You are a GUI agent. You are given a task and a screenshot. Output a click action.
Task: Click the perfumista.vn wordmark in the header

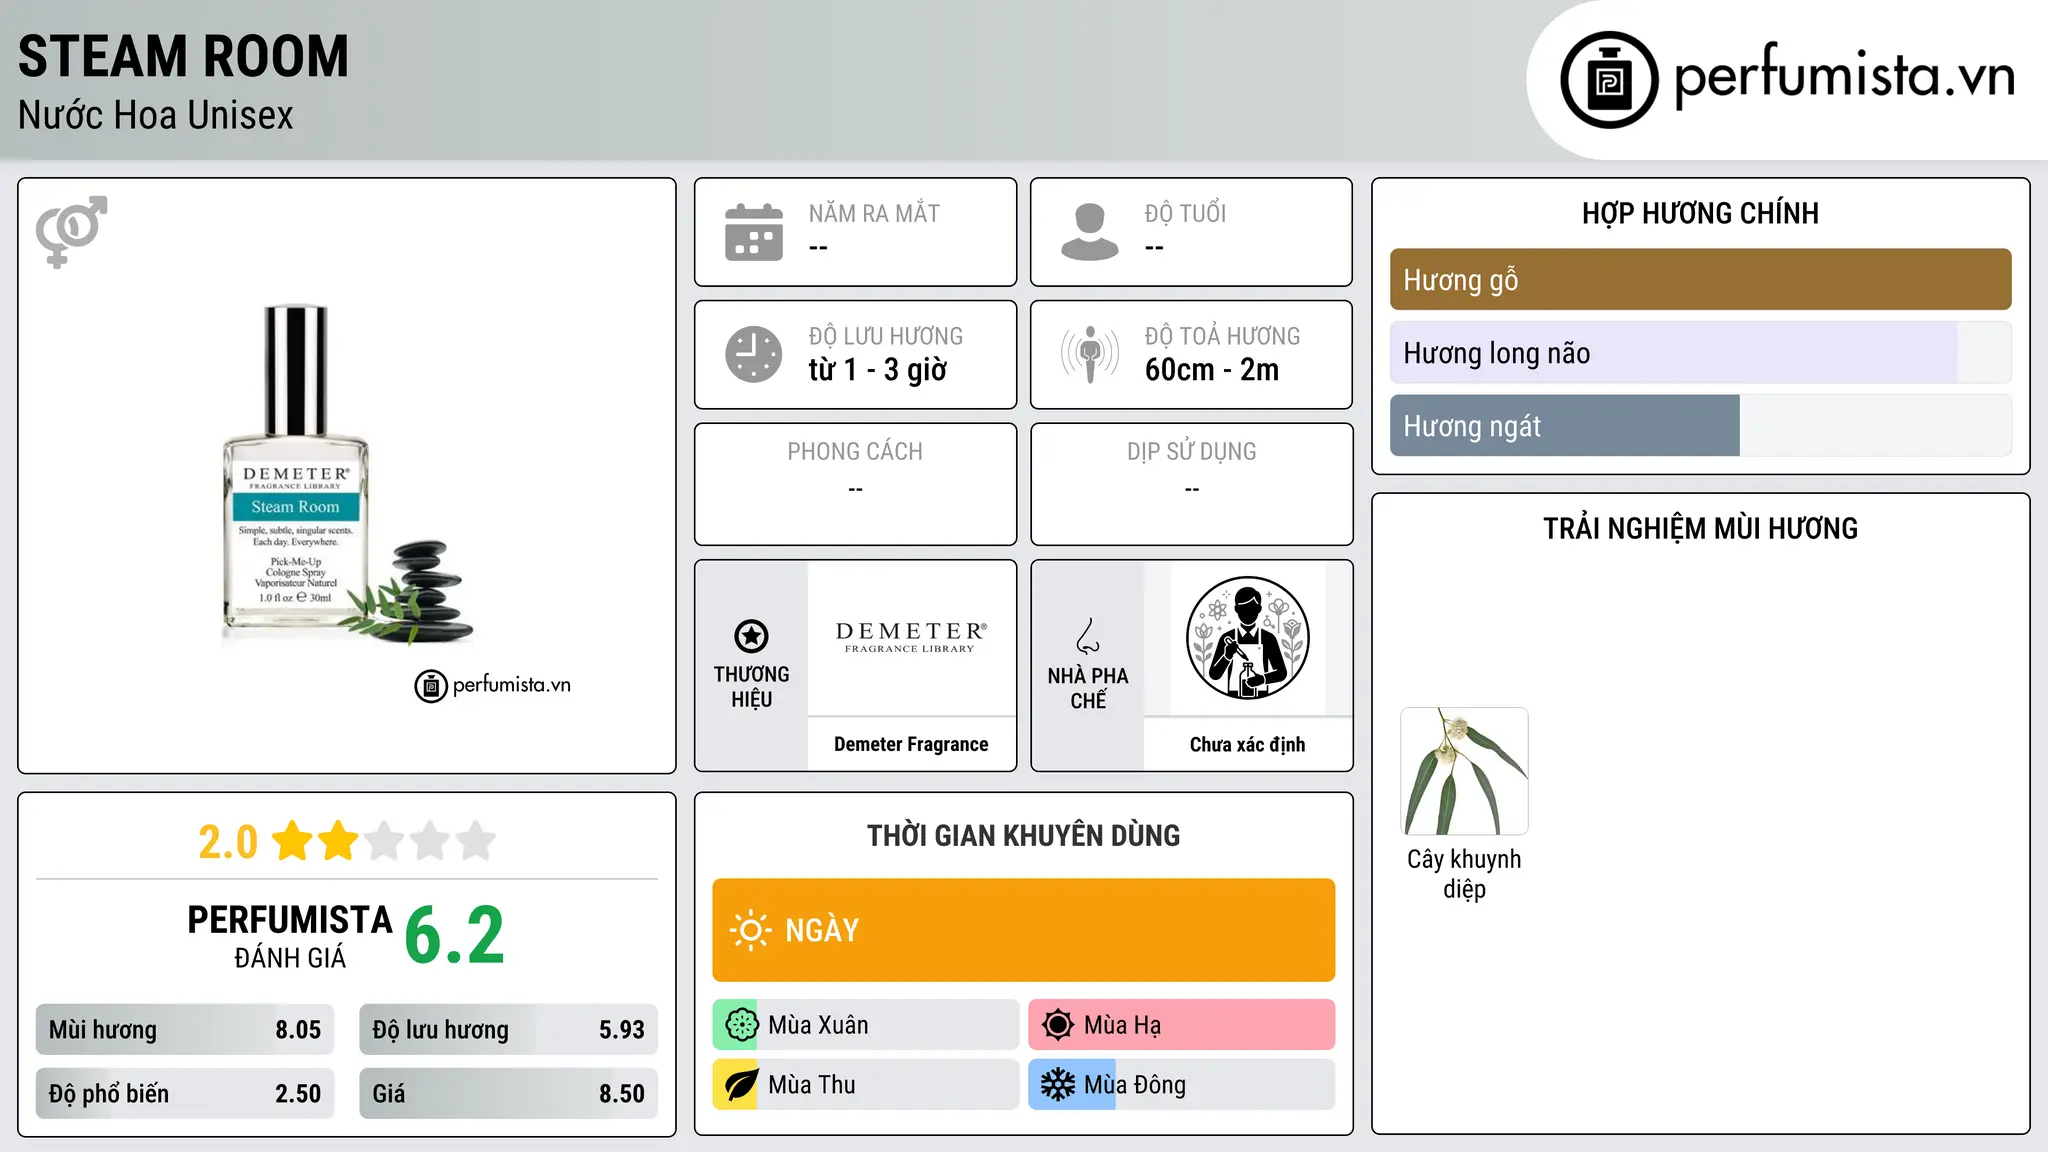[1844, 76]
